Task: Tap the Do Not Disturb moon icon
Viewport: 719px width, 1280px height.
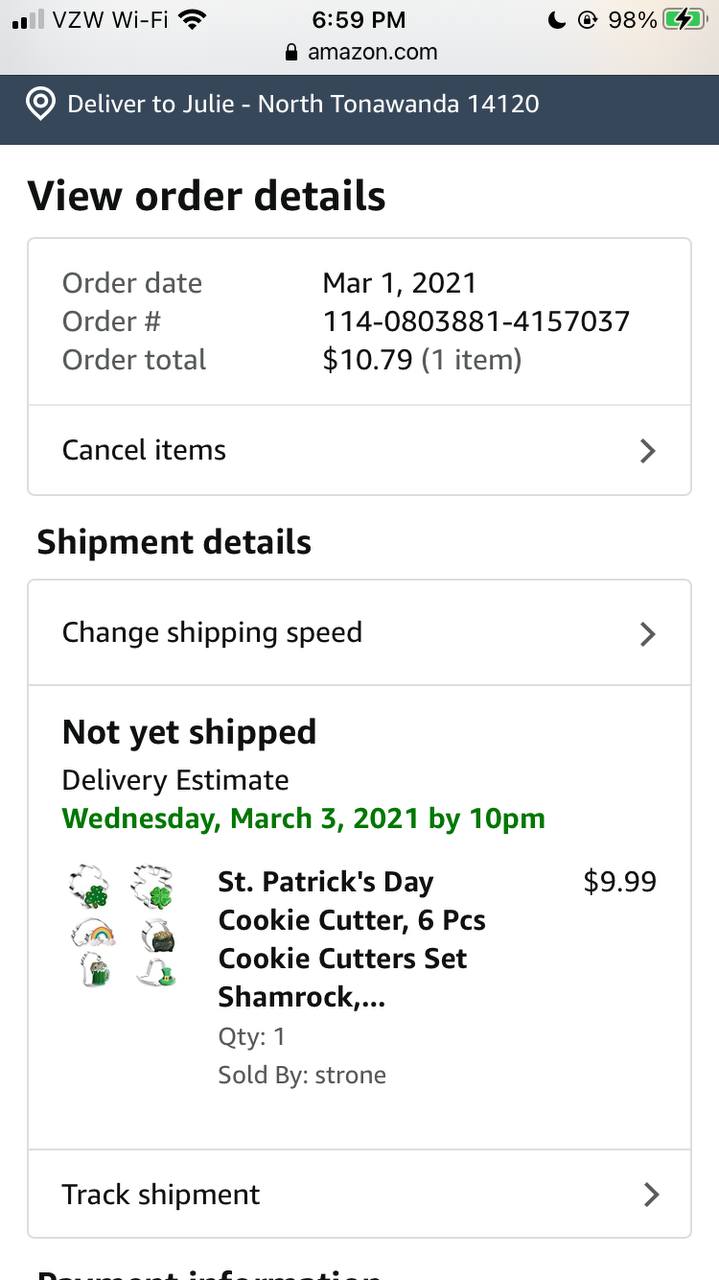Action: coord(558,20)
